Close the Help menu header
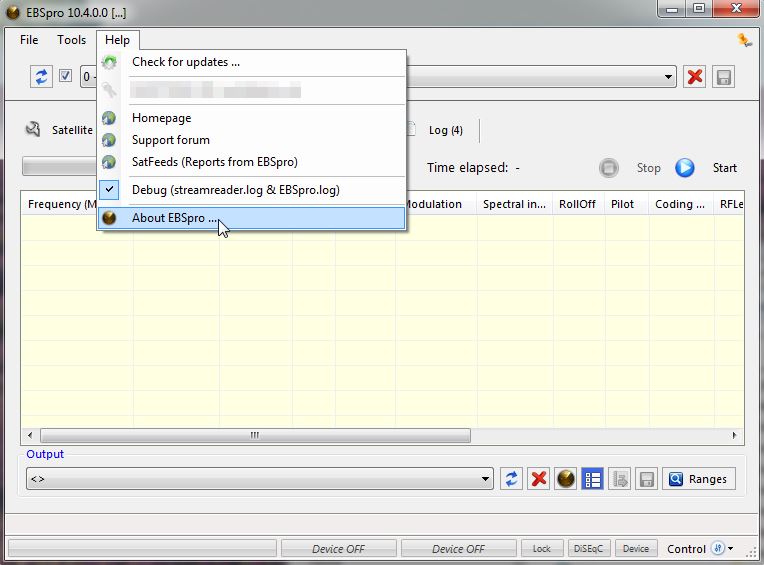The image size is (764, 565). [x=117, y=40]
